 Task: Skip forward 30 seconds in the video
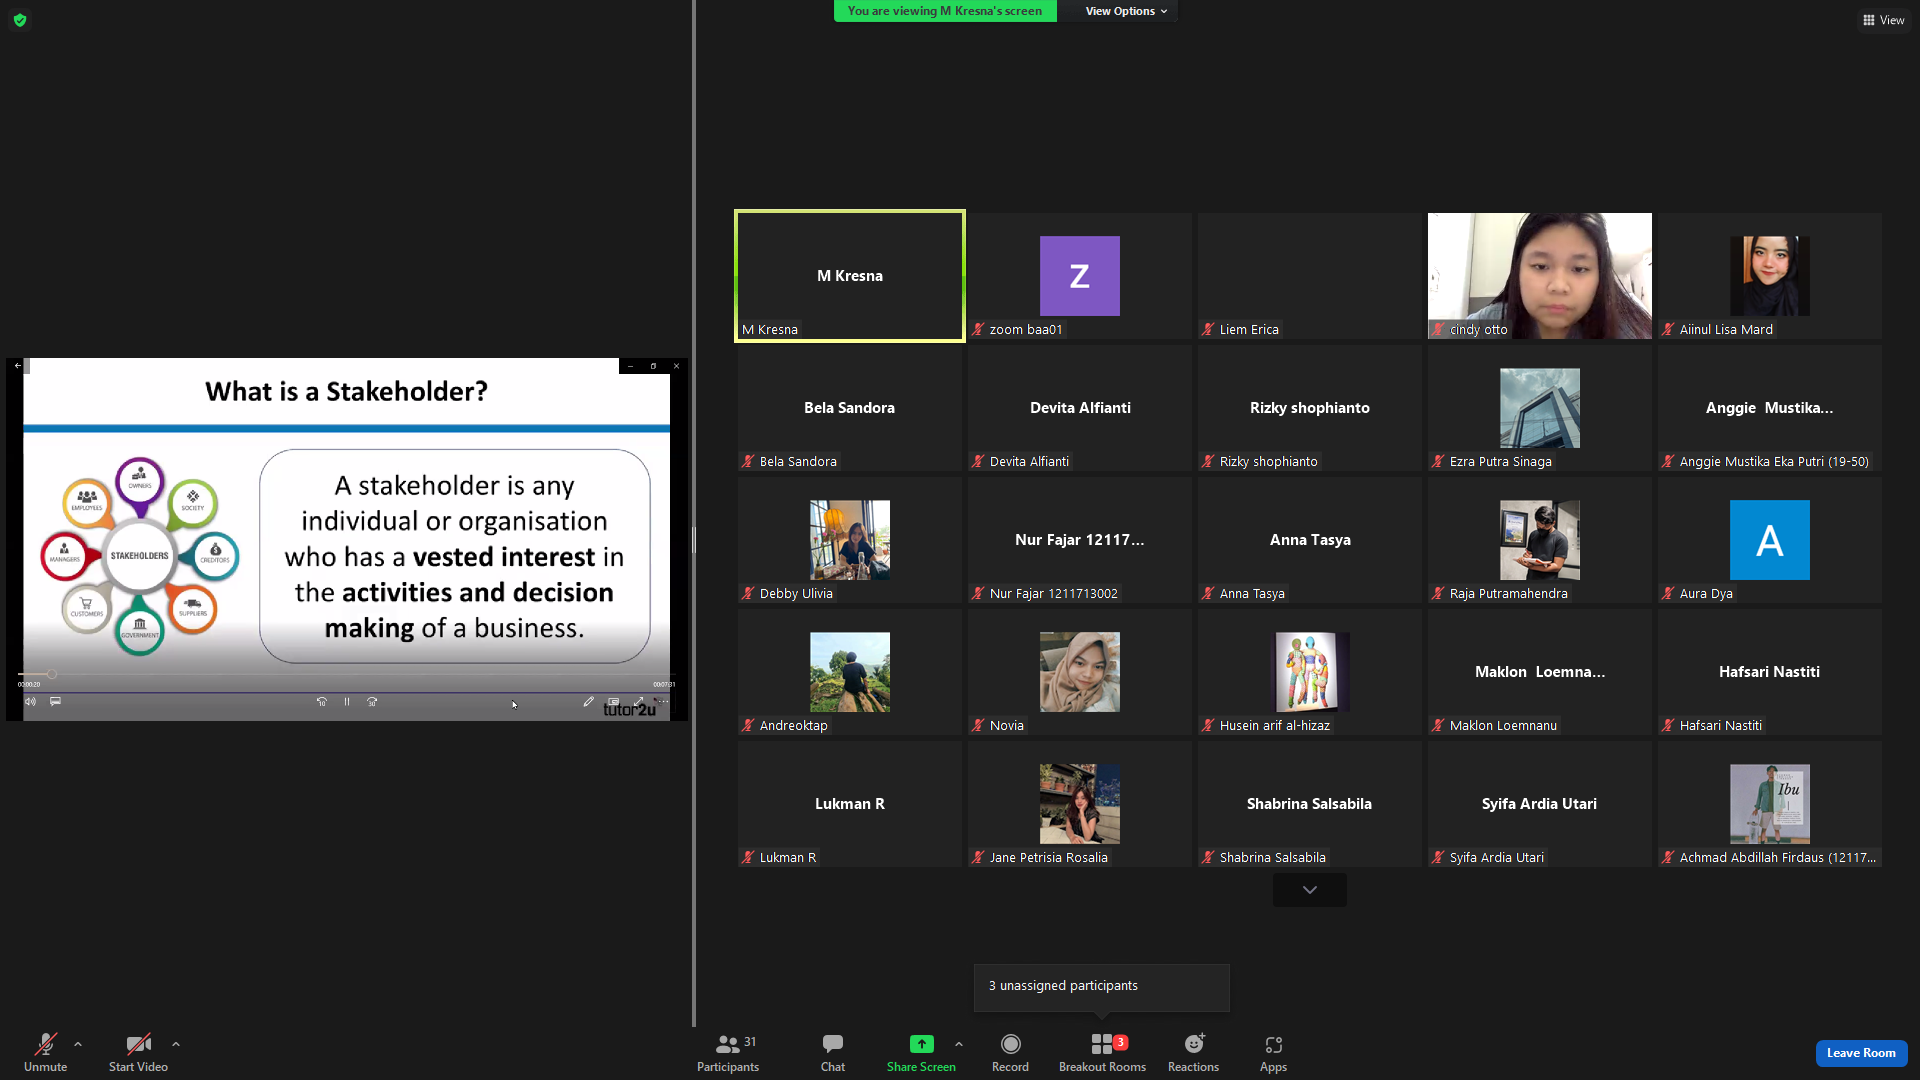click(x=372, y=702)
